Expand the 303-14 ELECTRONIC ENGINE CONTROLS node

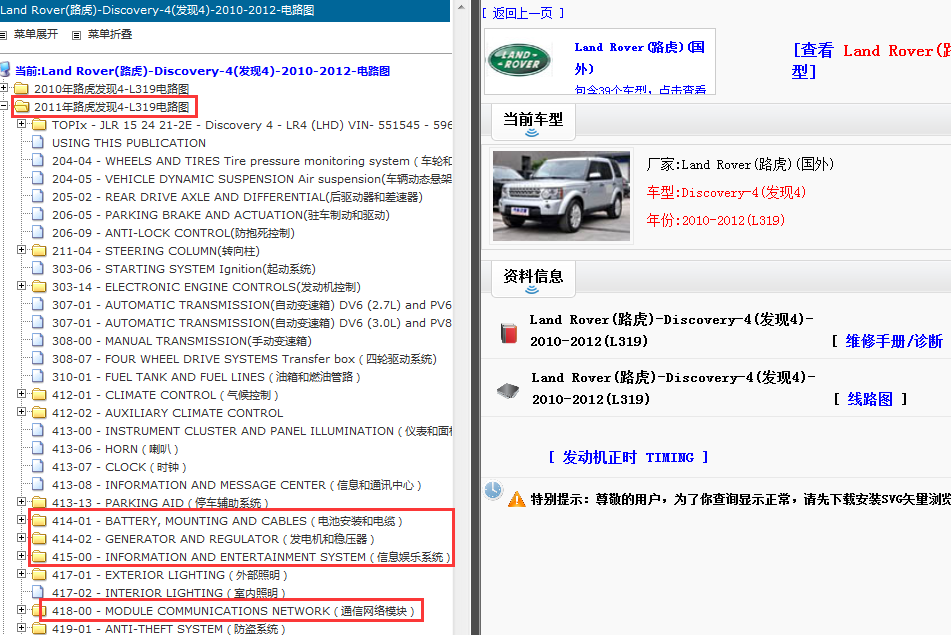21,286
